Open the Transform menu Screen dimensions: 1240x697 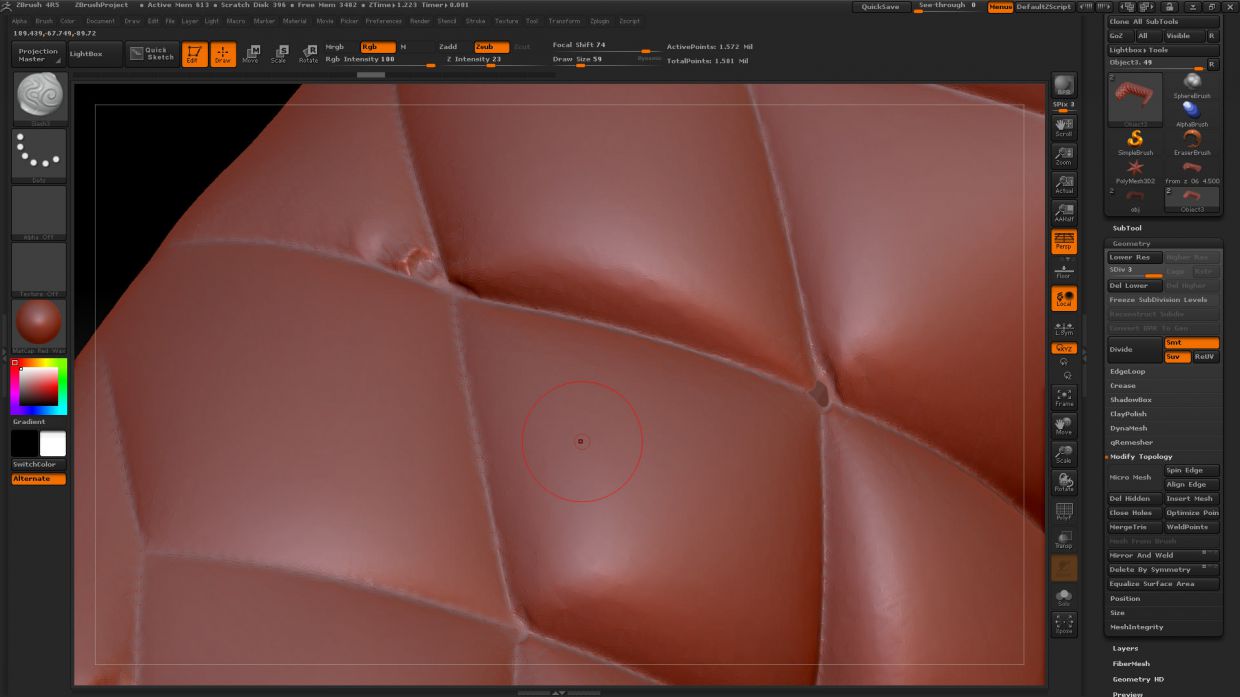tap(564, 21)
